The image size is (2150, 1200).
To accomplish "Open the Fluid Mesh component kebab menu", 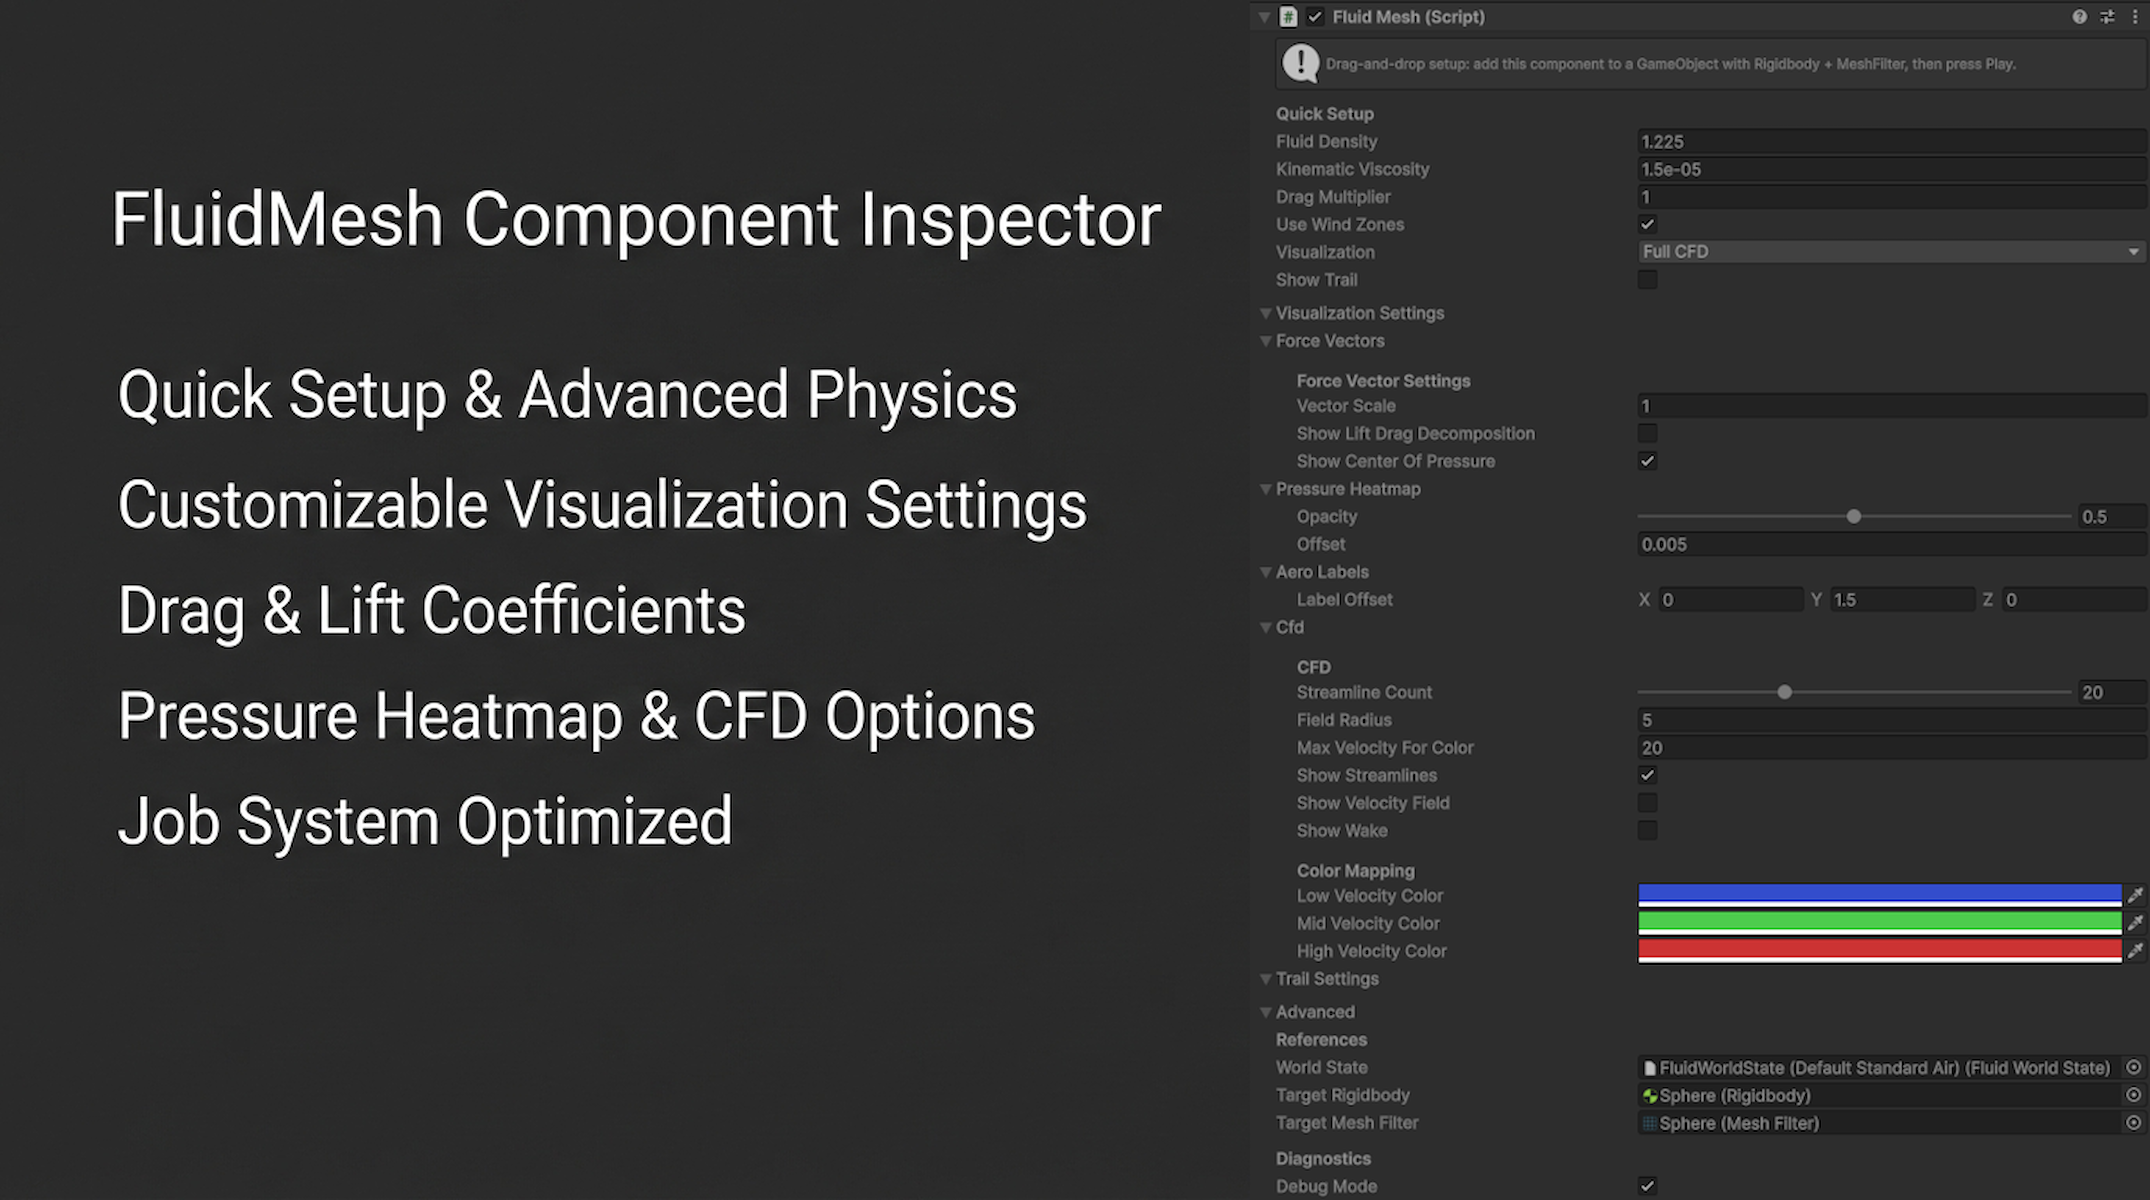I will (2135, 17).
